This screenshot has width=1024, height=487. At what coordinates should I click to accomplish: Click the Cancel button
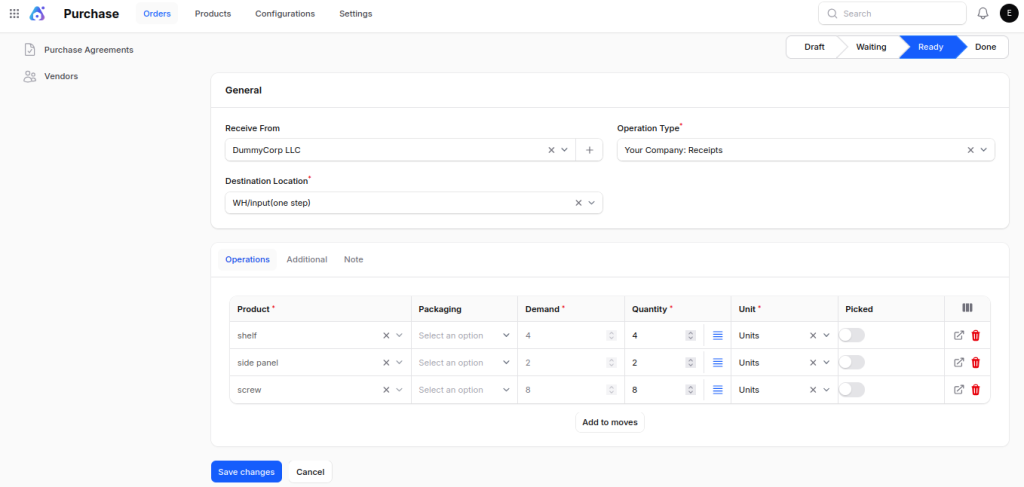pos(310,472)
